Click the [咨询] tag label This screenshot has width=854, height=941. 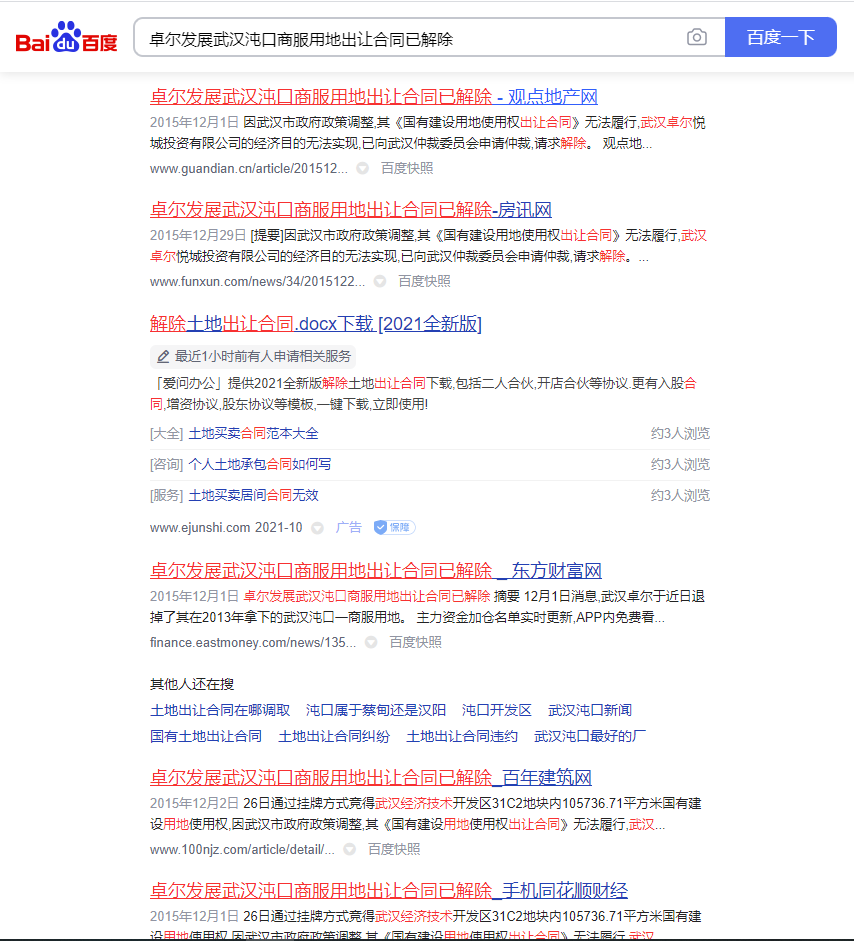click(166, 464)
